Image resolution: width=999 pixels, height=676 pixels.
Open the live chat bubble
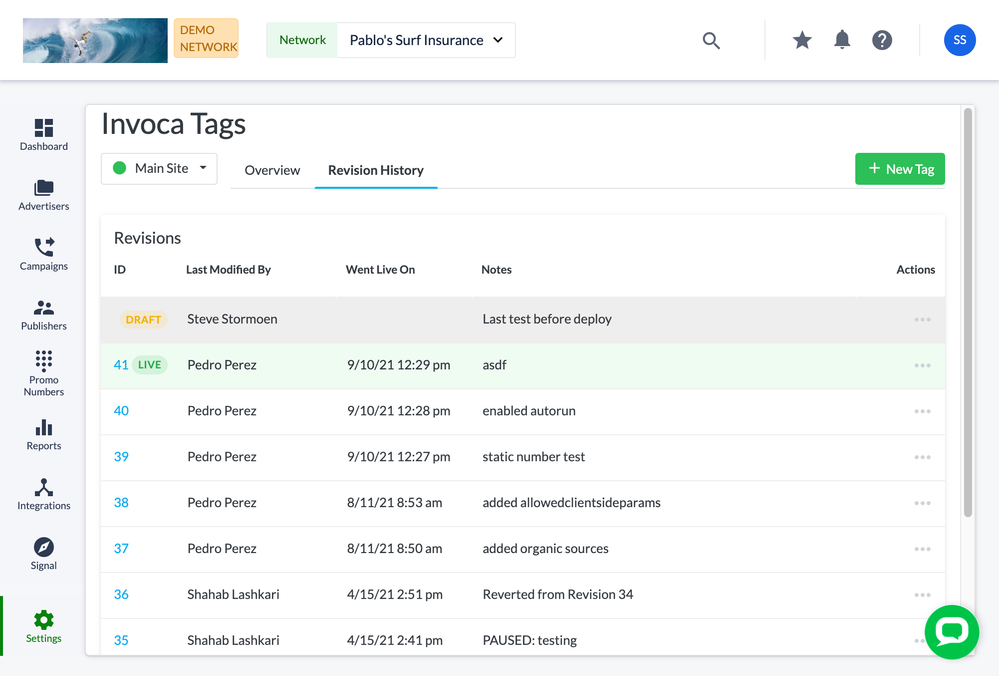point(952,632)
